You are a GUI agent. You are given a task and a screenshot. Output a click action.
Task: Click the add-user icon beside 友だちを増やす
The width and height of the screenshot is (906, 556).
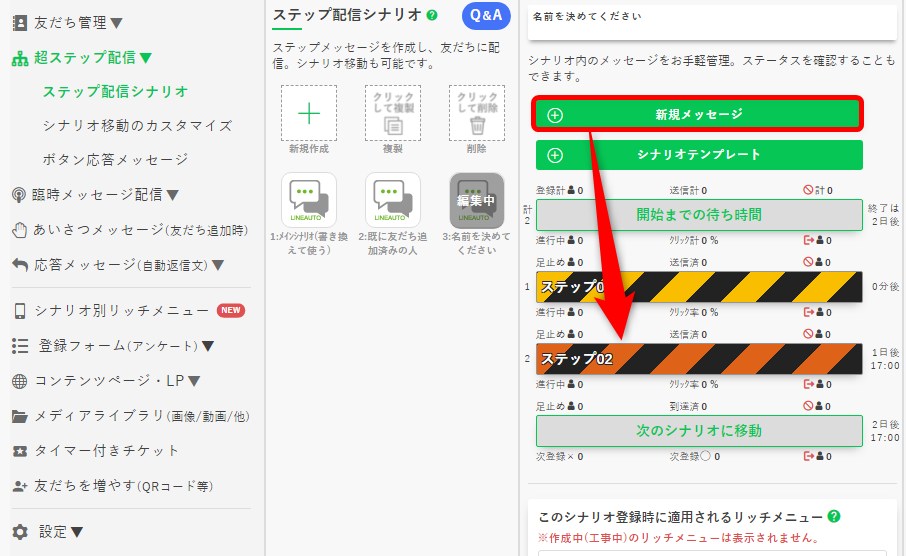pyautogui.click(x=20, y=487)
